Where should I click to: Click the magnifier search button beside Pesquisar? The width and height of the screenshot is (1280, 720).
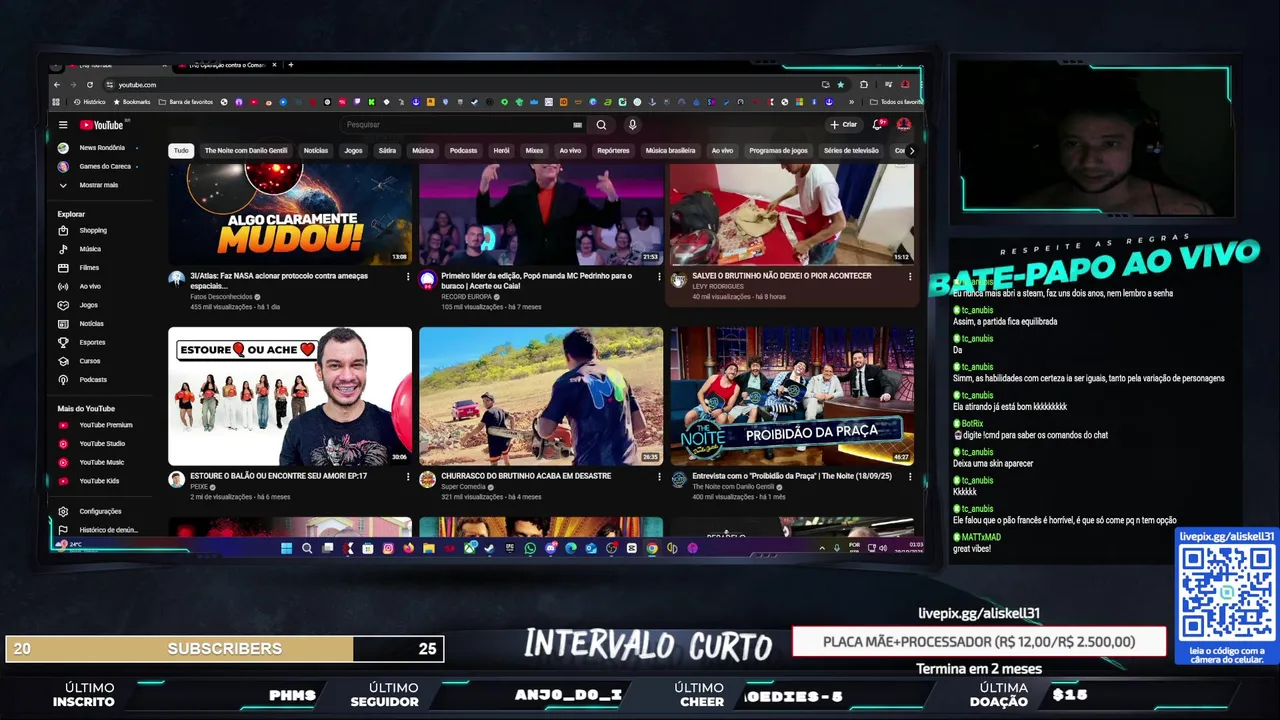tap(601, 125)
